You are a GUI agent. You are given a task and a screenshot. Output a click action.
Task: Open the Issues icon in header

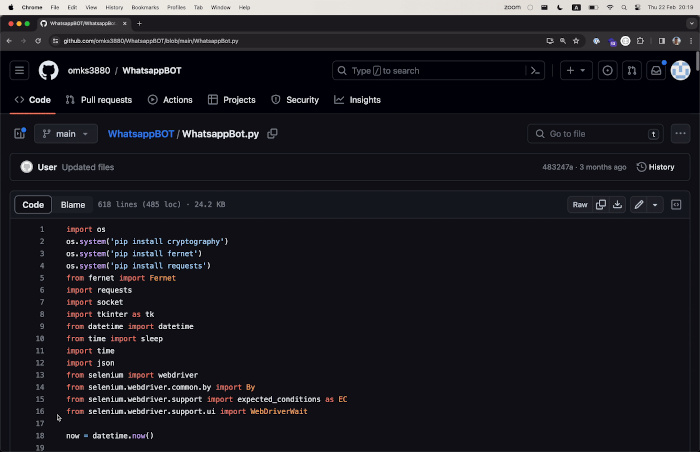(x=607, y=71)
